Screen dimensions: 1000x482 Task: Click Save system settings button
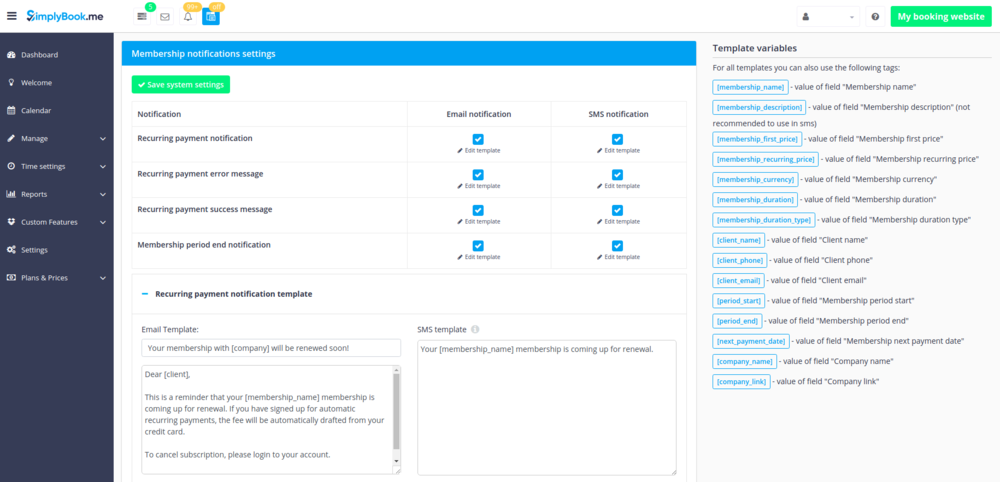click(x=181, y=85)
